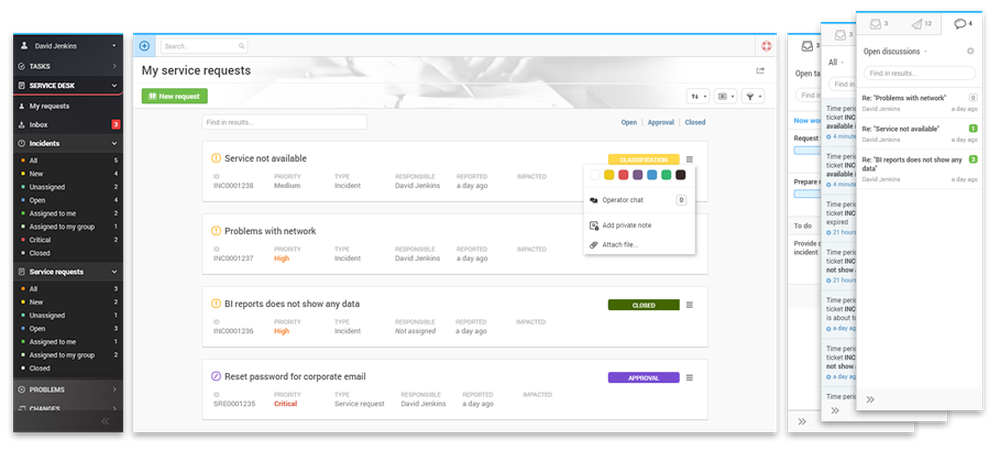
Task: Open the sort order dropdown
Action: click(x=698, y=96)
